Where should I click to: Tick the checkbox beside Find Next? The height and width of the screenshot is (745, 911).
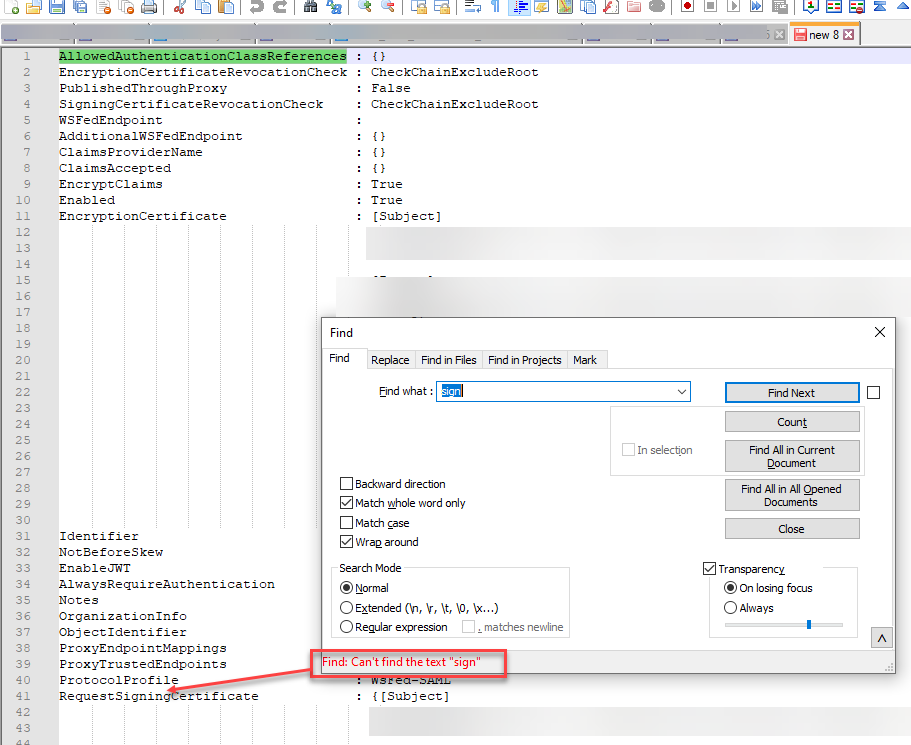pos(873,393)
